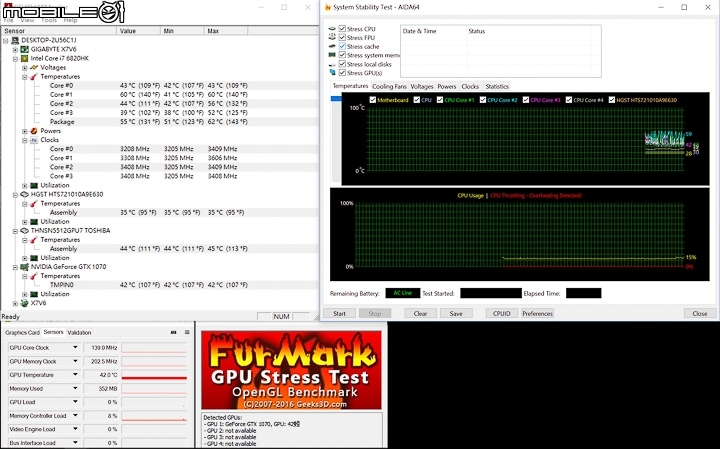
Task: Click the NVIDIA GeForce GTX 1070 card icon
Action: tap(24, 267)
